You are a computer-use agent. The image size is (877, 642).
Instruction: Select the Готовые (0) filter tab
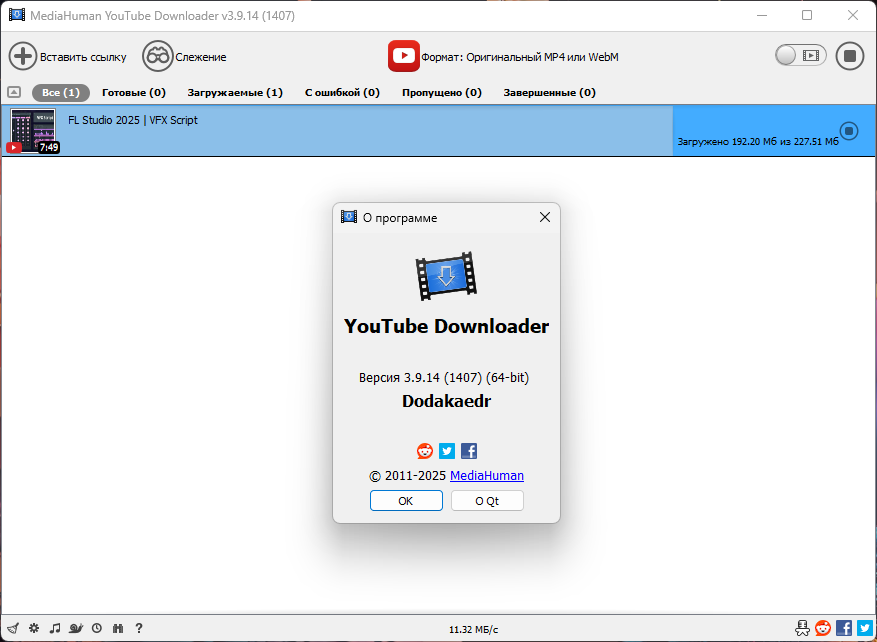(134, 92)
